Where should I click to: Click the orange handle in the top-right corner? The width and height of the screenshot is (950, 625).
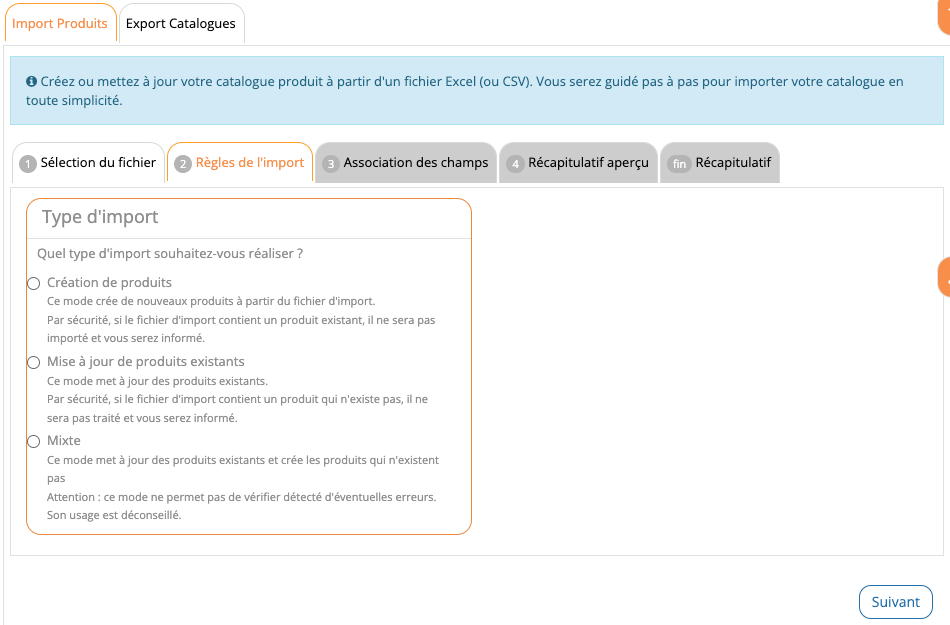[x=944, y=8]
